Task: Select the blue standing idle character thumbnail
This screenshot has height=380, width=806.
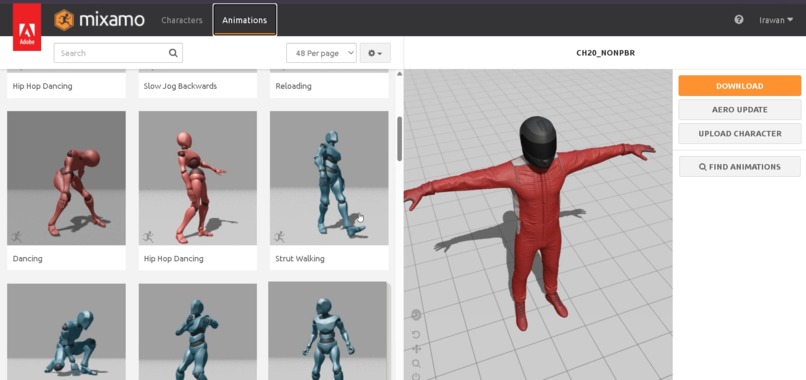Action: point(327,331)
